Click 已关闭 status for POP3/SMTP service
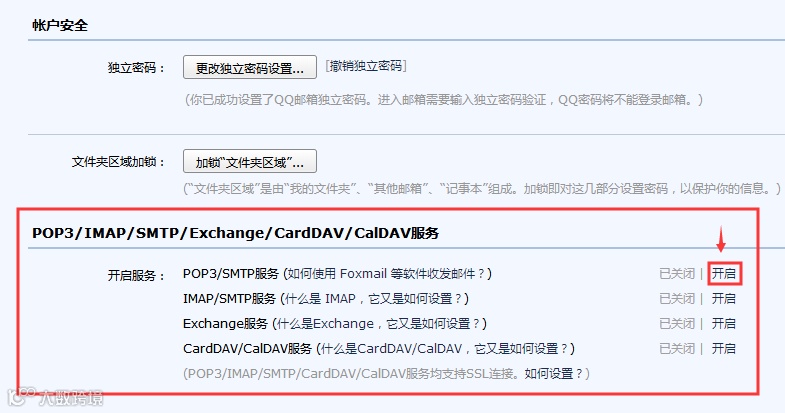This screenshot has width=785, height=413. click(677, 273)
